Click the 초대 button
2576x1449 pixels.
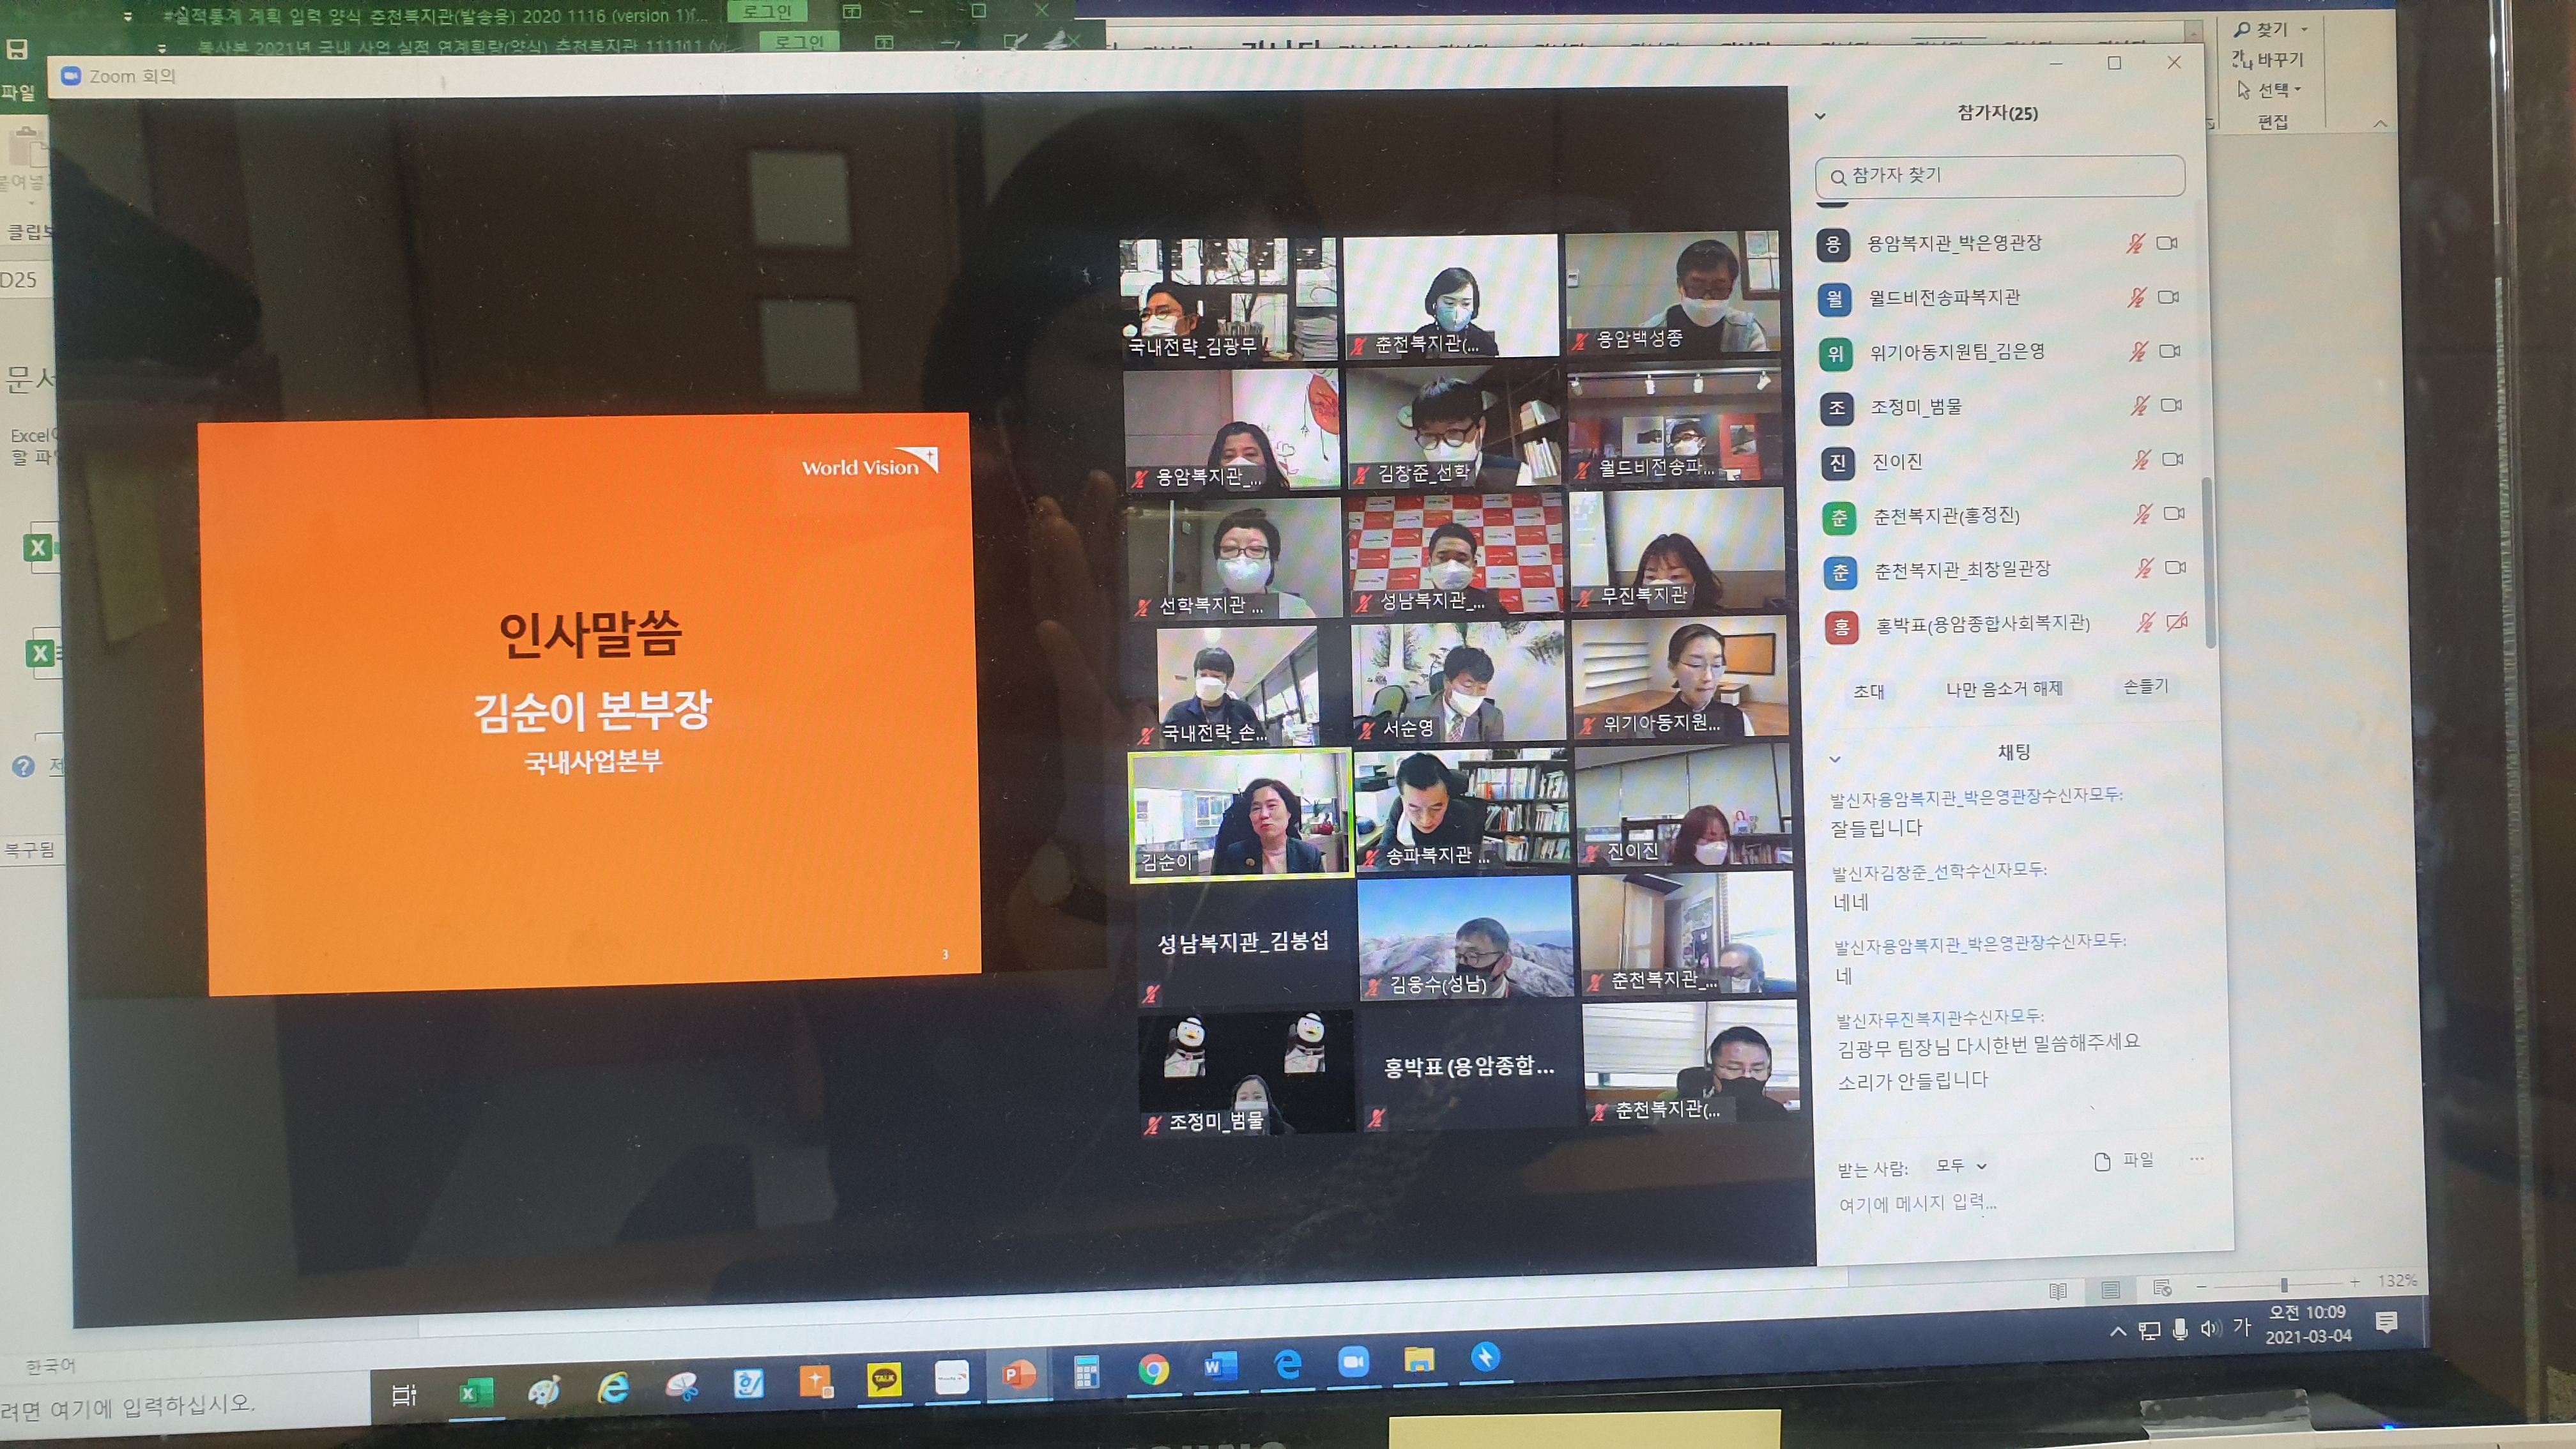coord(1868,691)
